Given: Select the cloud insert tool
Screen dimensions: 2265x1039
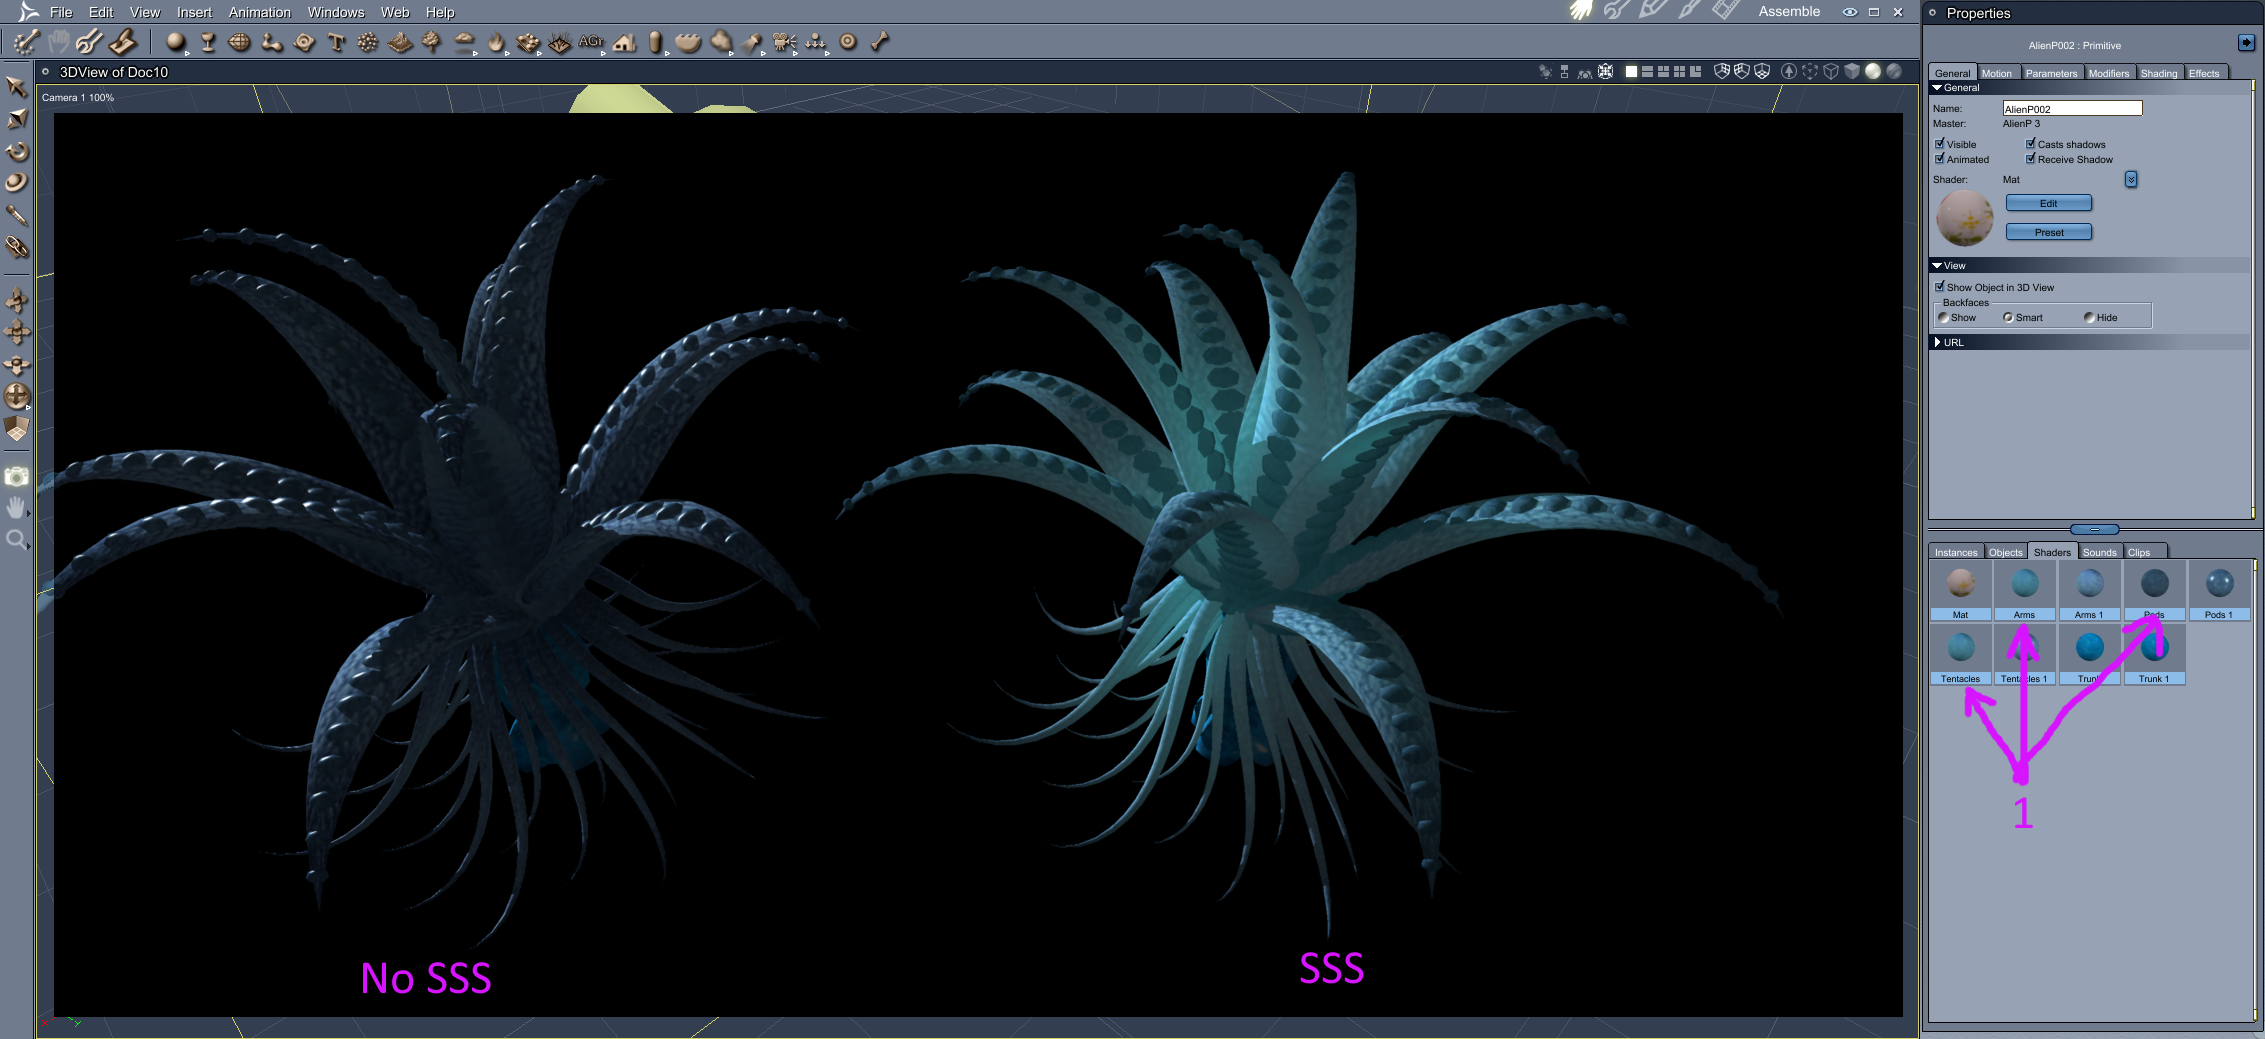Looking at the screenshot, I should [x=464, y=42].
